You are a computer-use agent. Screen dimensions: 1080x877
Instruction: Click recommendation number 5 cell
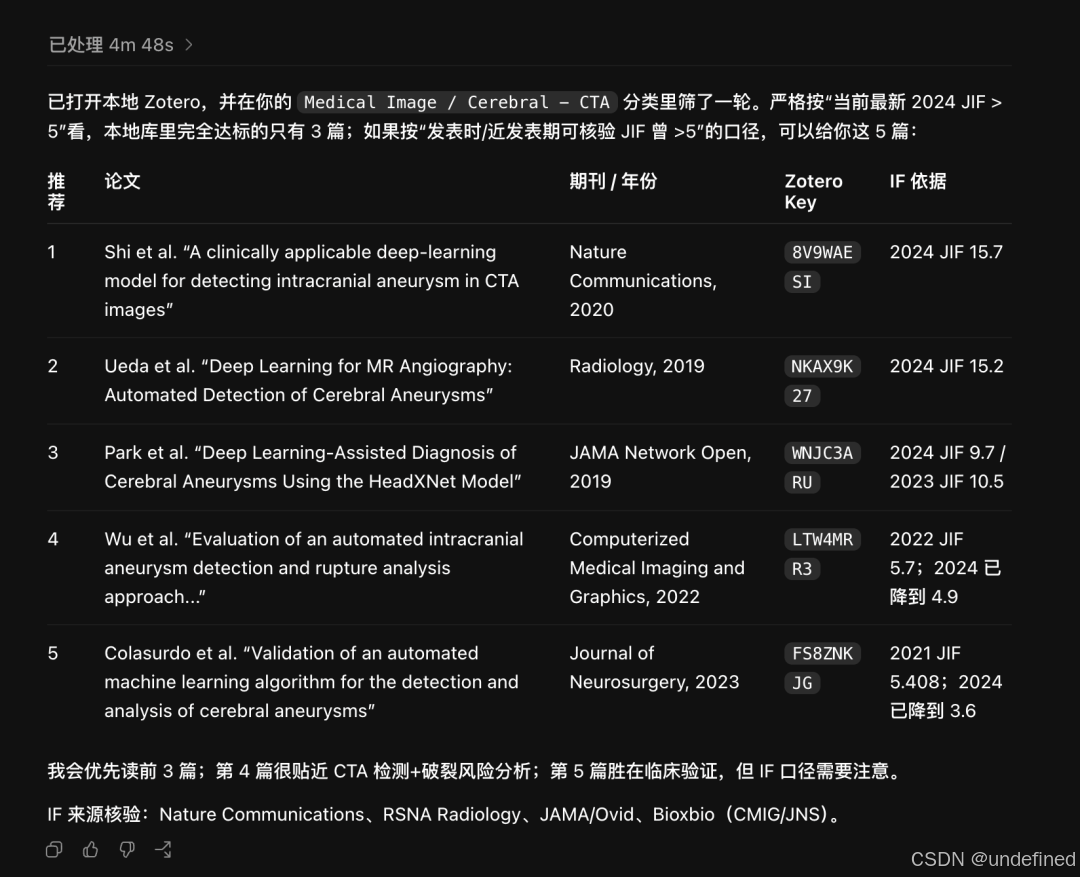(53, 653)
